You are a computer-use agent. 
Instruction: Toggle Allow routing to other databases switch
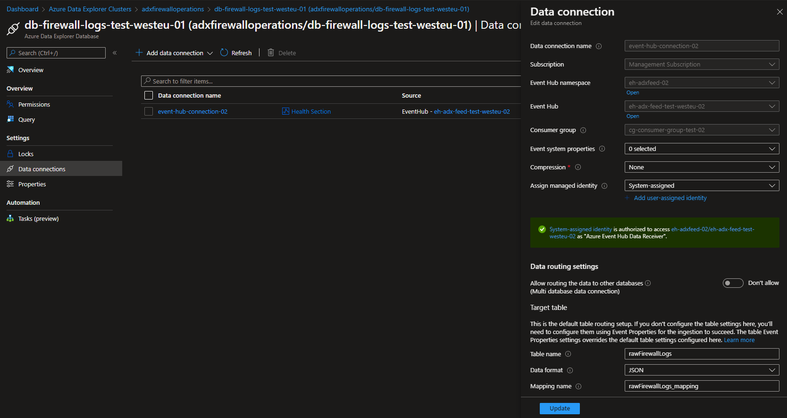tap(733, 283)
